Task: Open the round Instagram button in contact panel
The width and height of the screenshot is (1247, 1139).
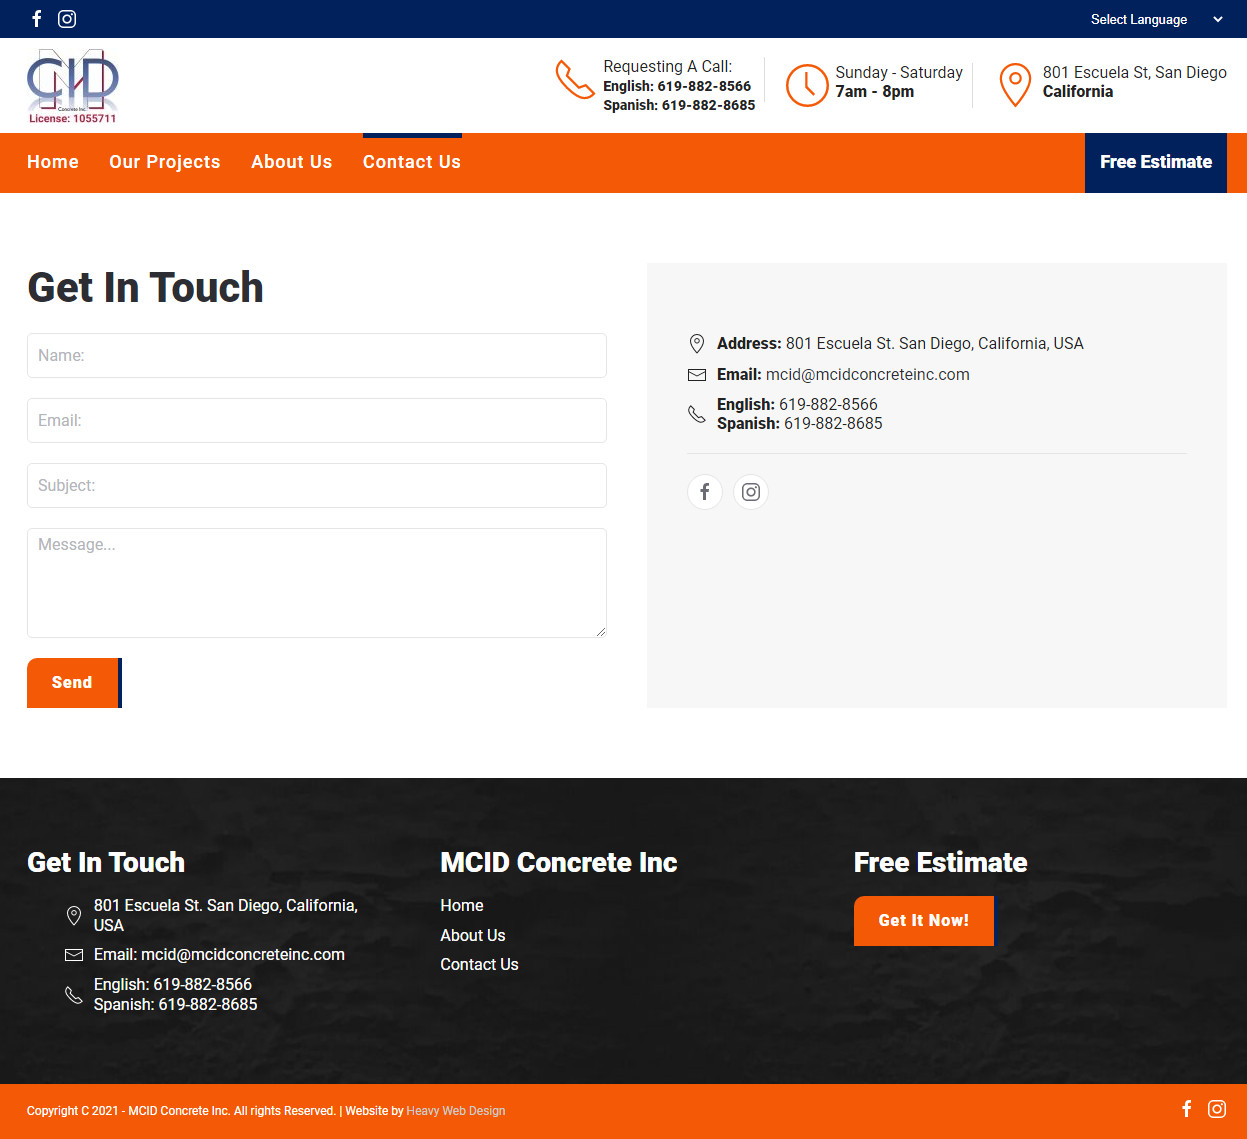Action: tap(751, 492)
